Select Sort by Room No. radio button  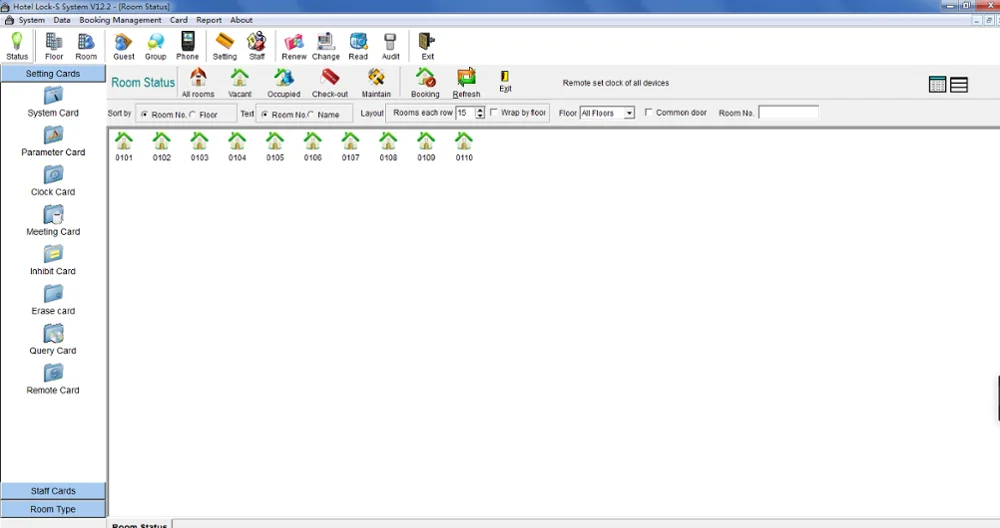[x=145, y=115]
